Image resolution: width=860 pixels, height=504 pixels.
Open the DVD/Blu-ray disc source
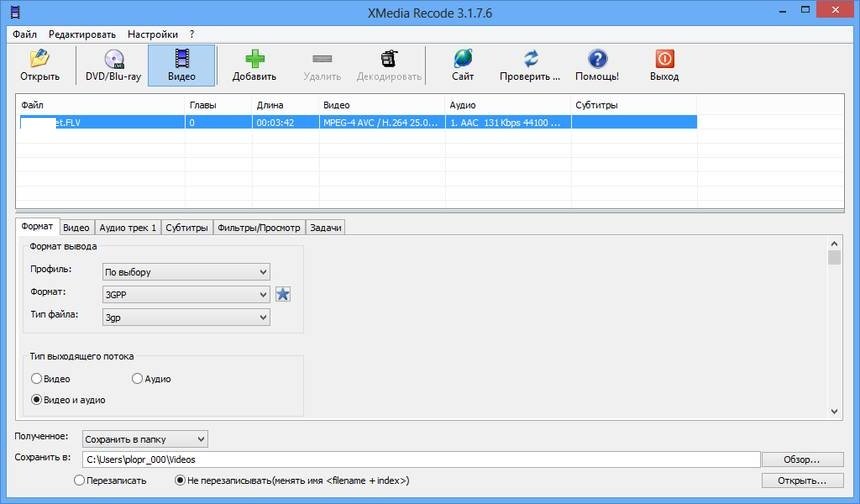point(113,59)
